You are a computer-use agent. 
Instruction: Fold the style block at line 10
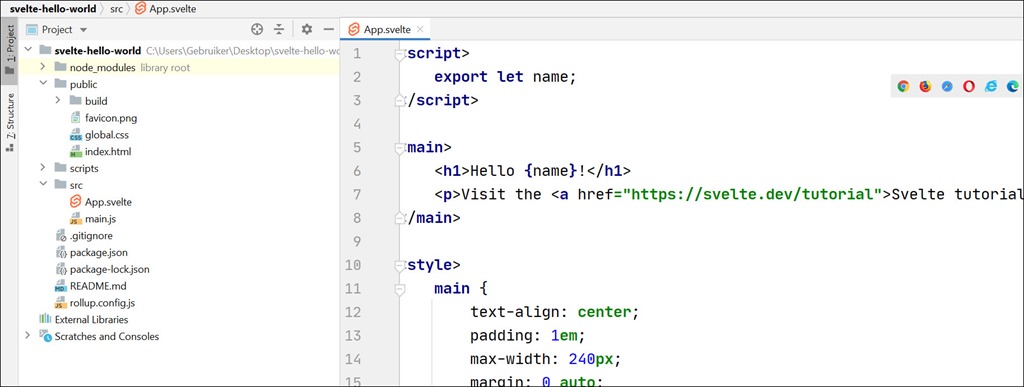click(x=400, y=266)
